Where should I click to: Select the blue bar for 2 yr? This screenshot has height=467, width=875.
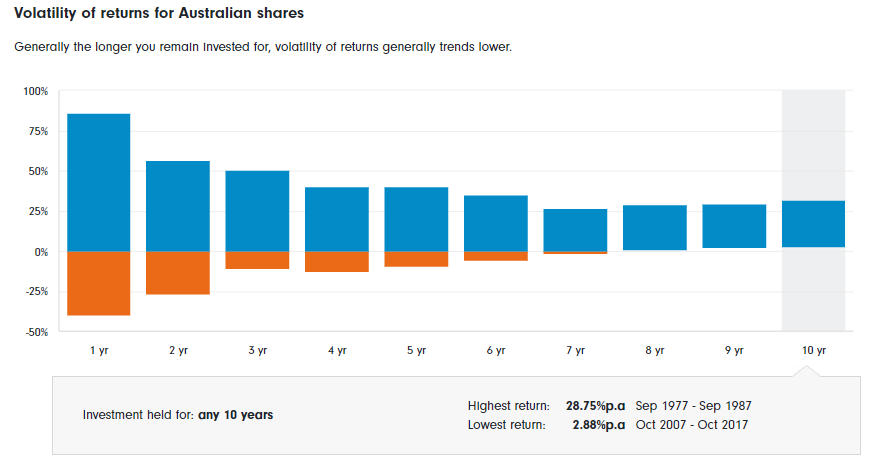coord(178,206)
